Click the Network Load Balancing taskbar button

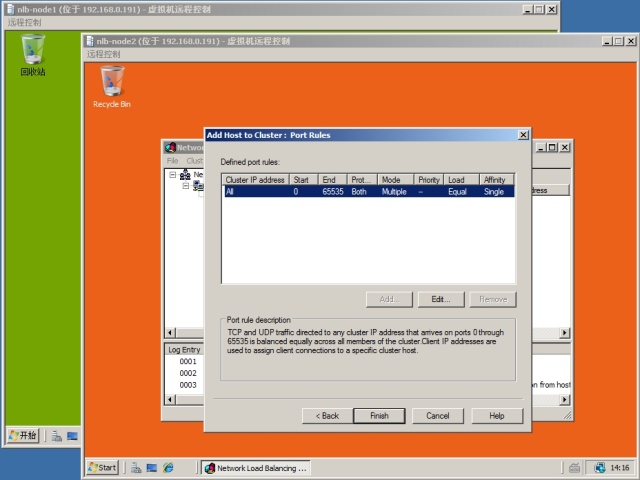[x=256, y=467]
